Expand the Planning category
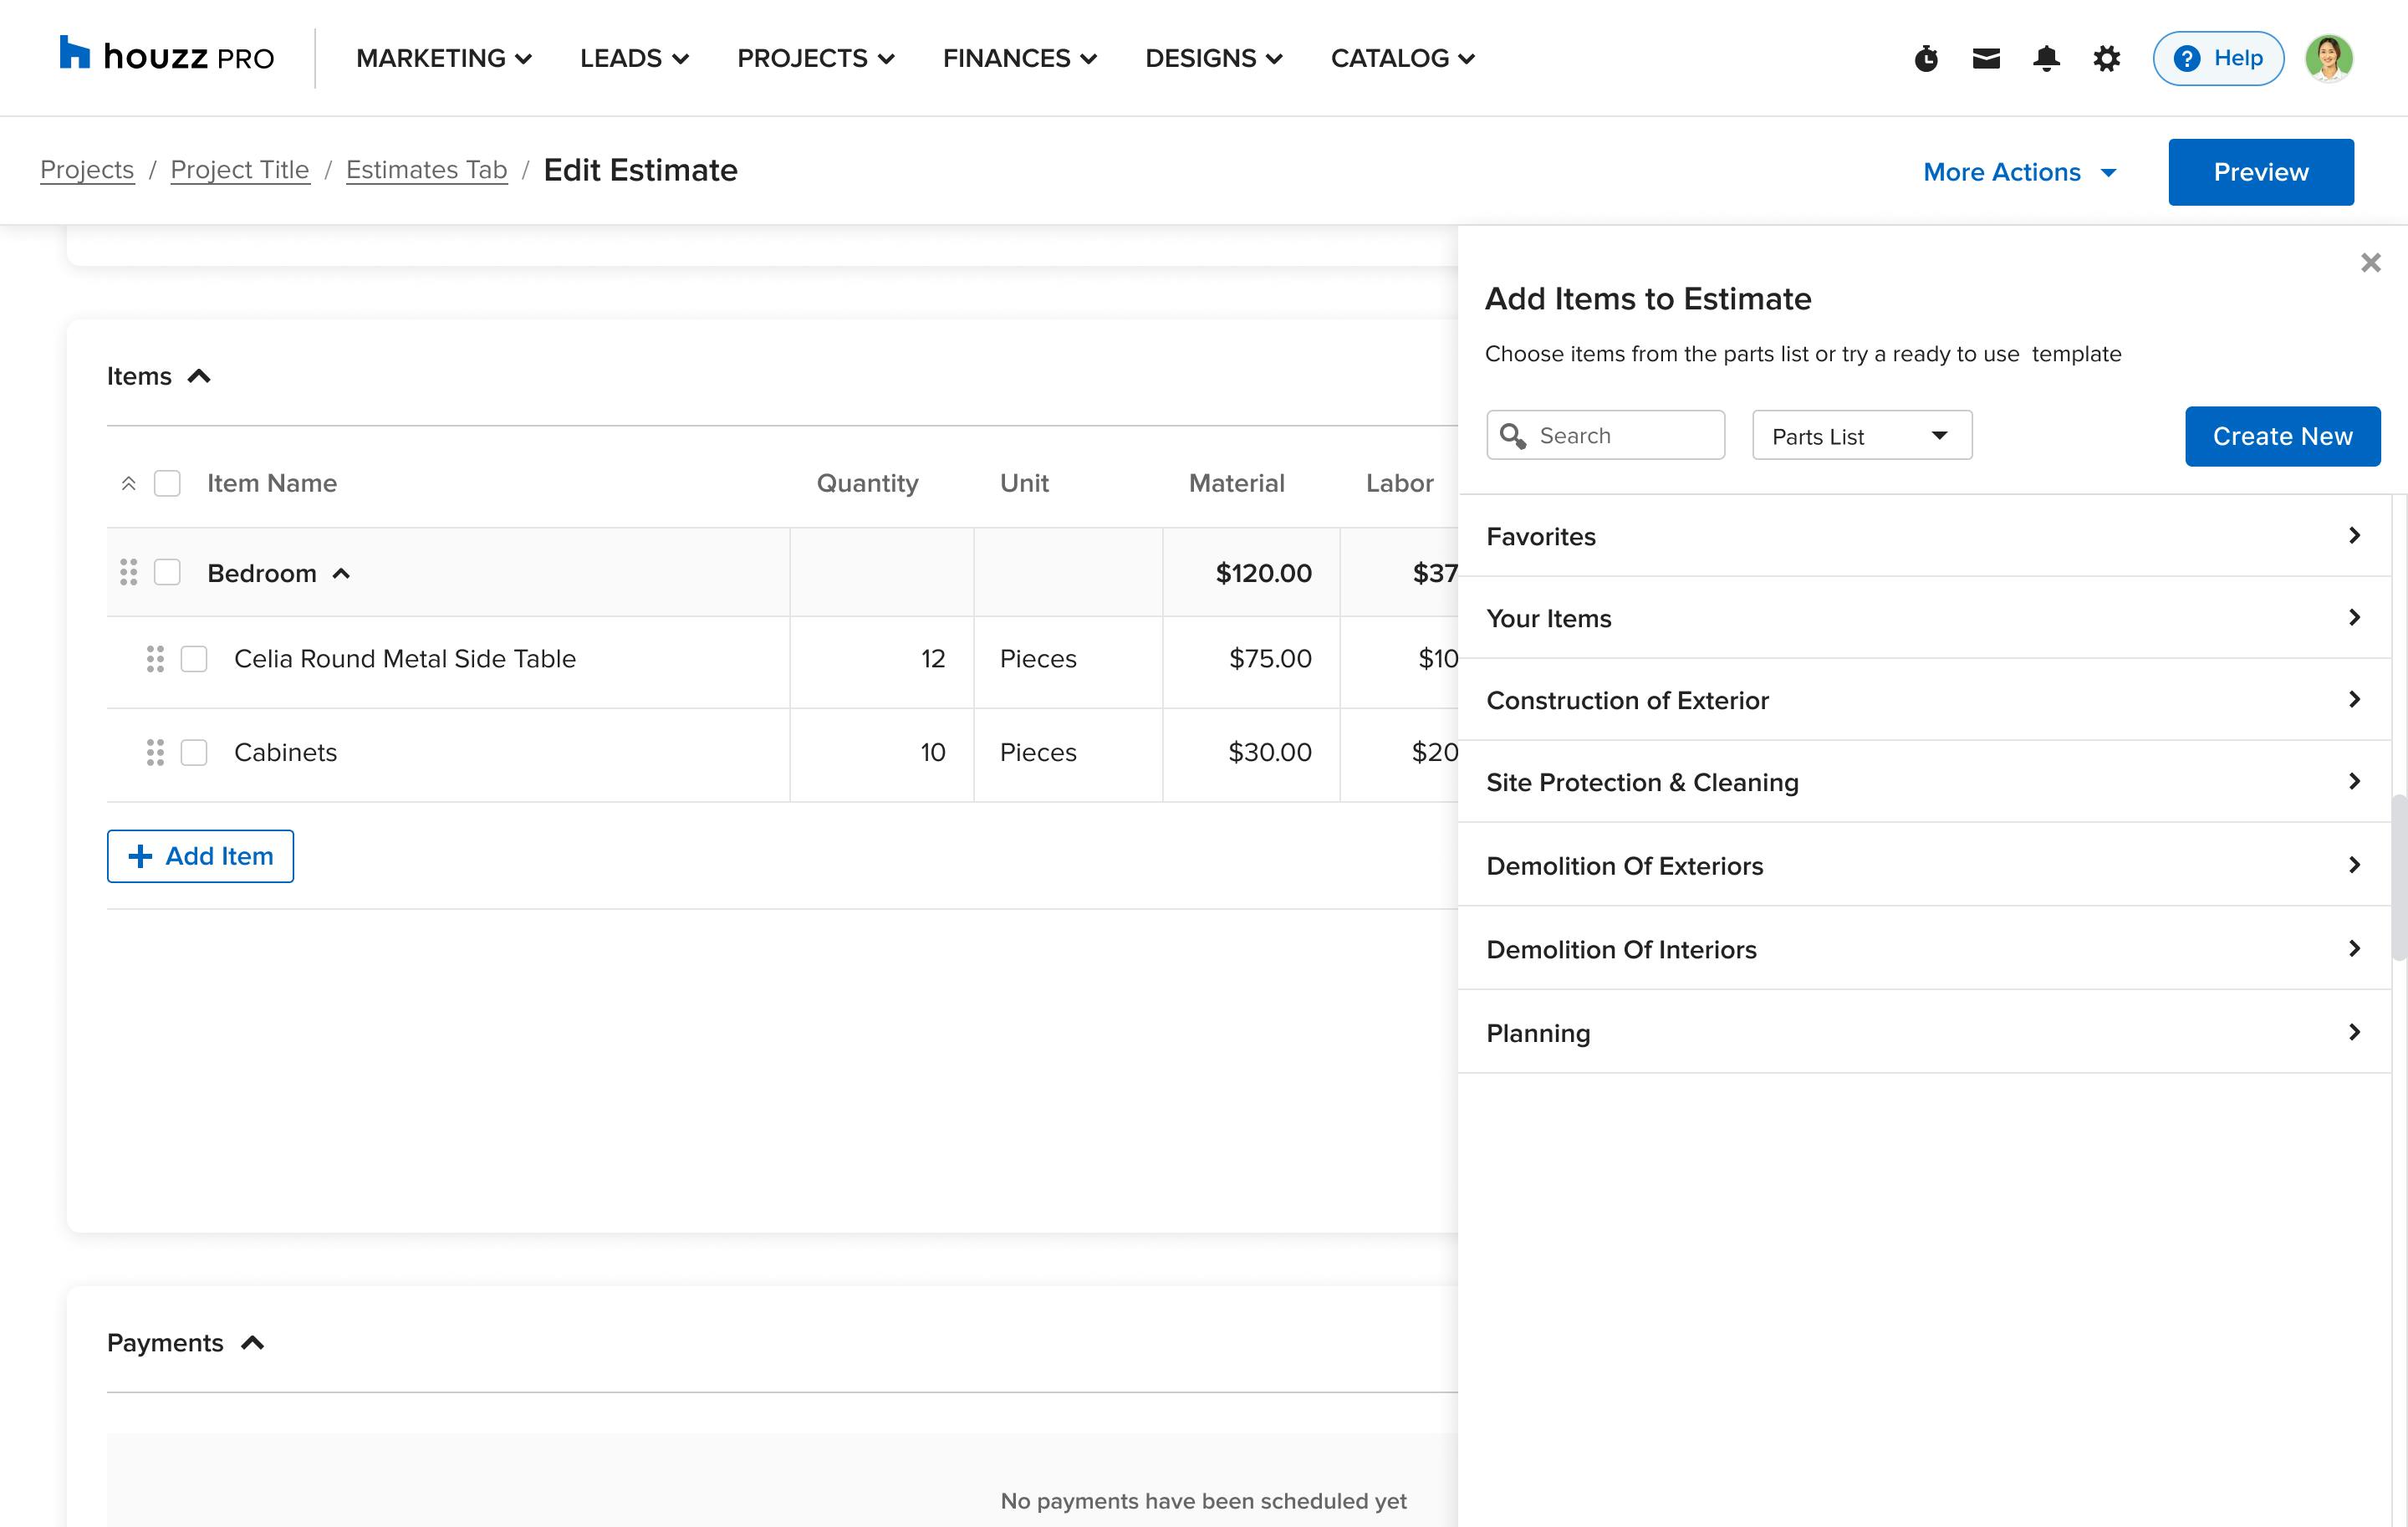2408x1527 pixels. 1924,1033
